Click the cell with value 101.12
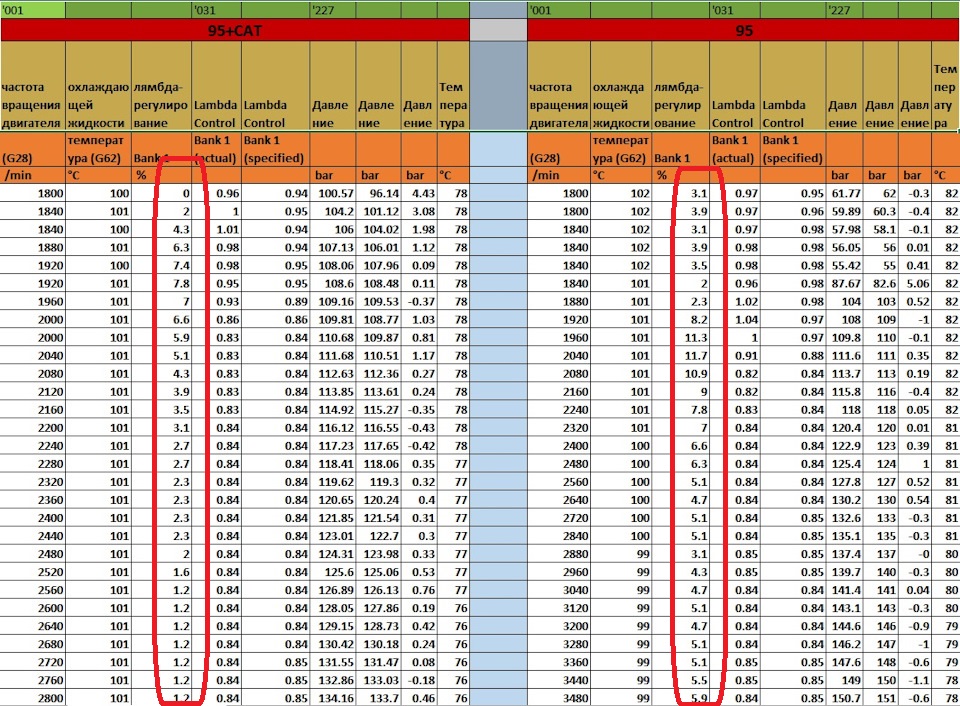Viewport: 960px width, 706px height. pyautogui.click(x=378, y=211)
